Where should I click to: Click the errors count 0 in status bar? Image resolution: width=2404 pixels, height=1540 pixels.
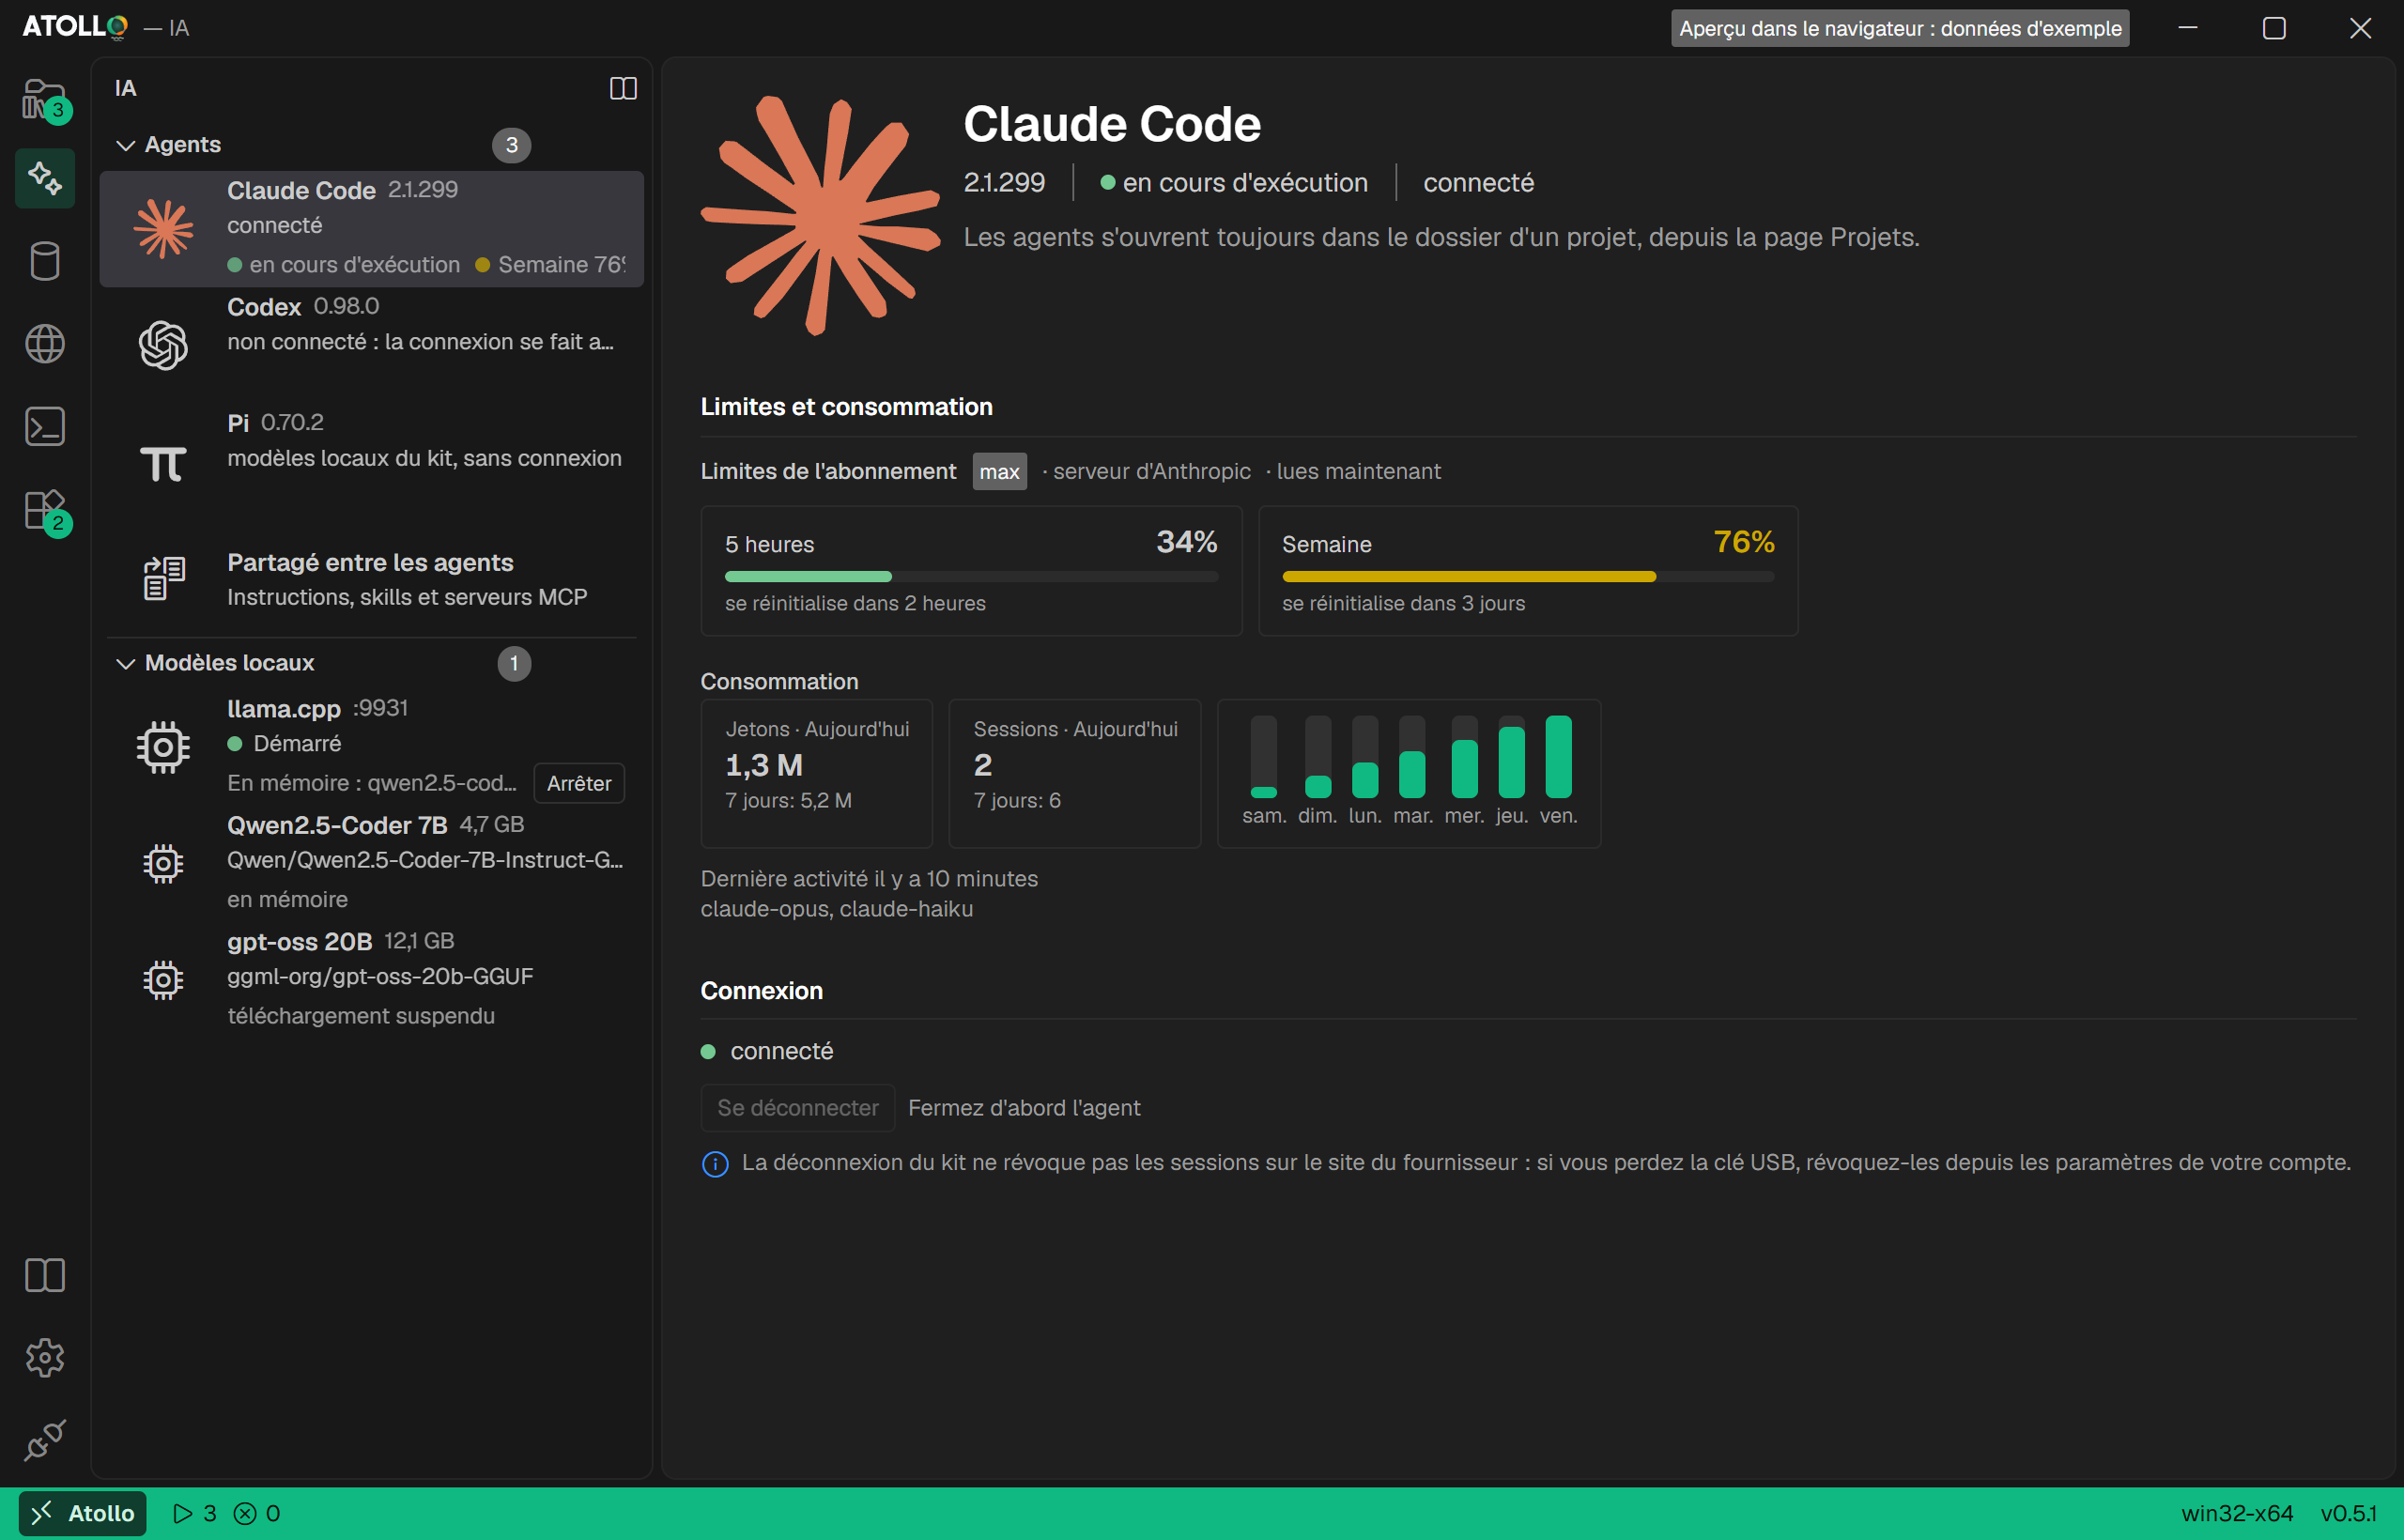[x=257, y=1513]
